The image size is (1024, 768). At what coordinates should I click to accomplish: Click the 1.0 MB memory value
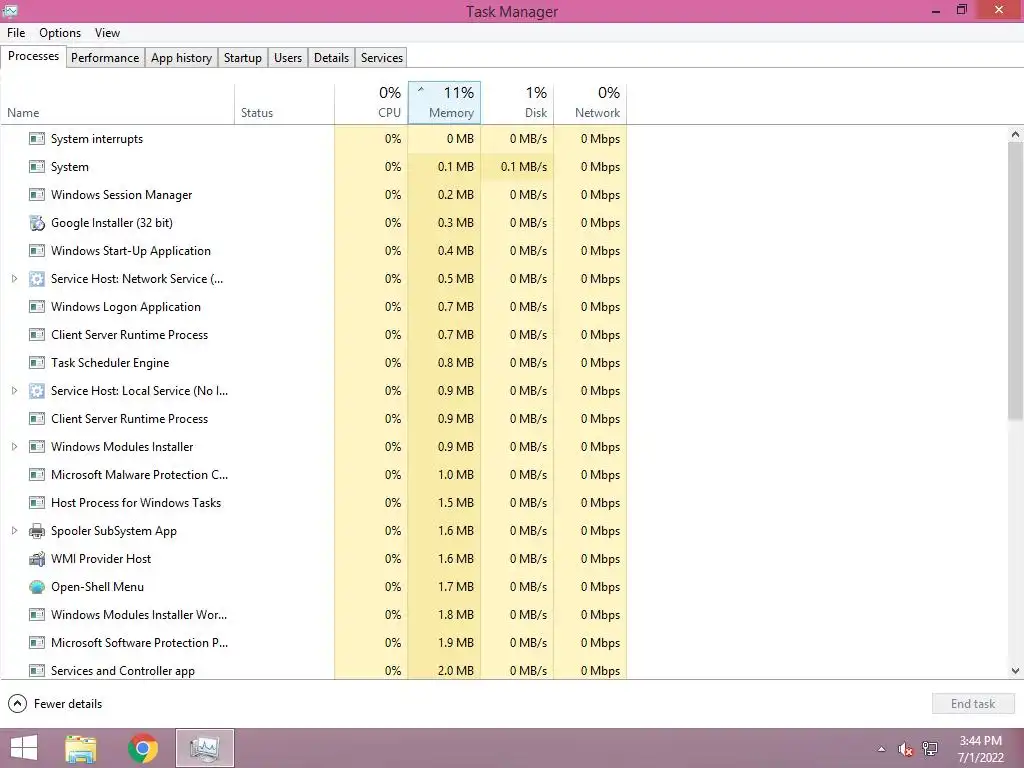click(x=456, y=475)
